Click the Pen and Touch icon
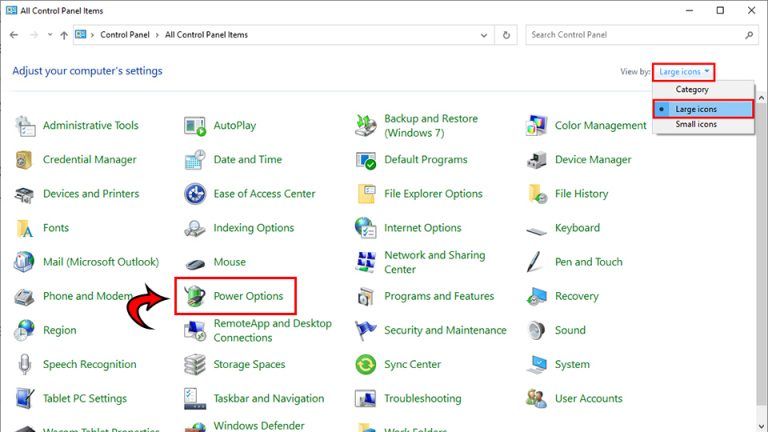The height and width of the screenshot is (432, 768). (535, 262)
